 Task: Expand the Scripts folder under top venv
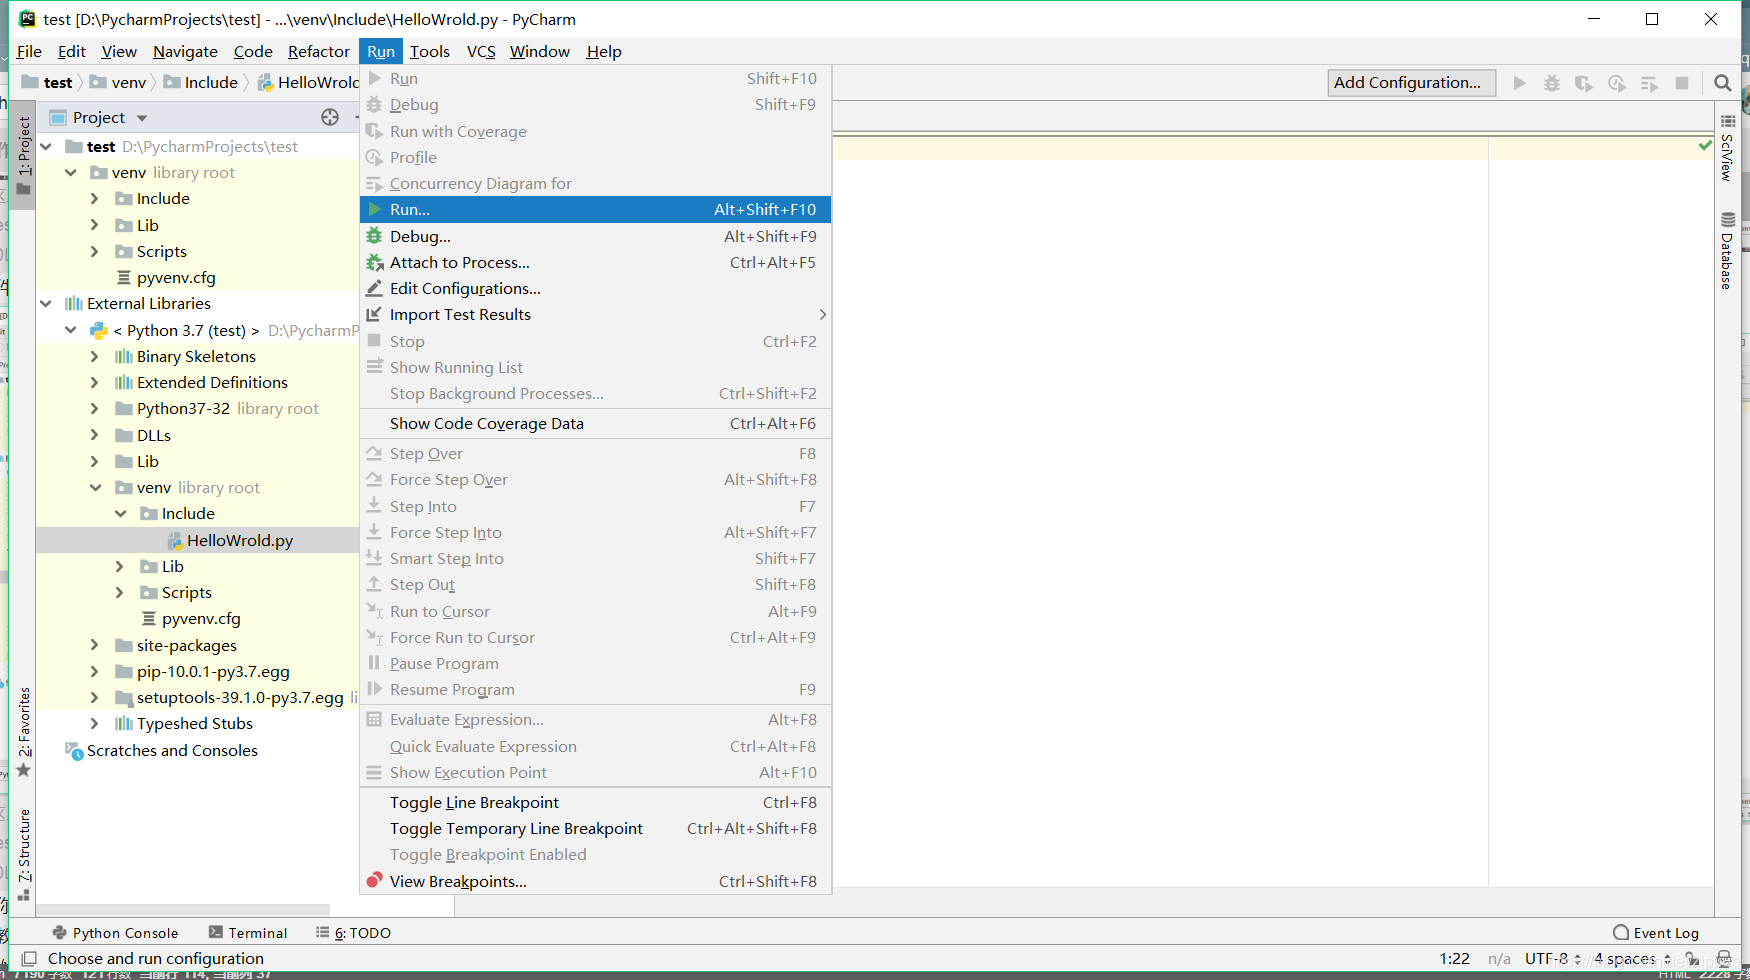tap(94, 251)
